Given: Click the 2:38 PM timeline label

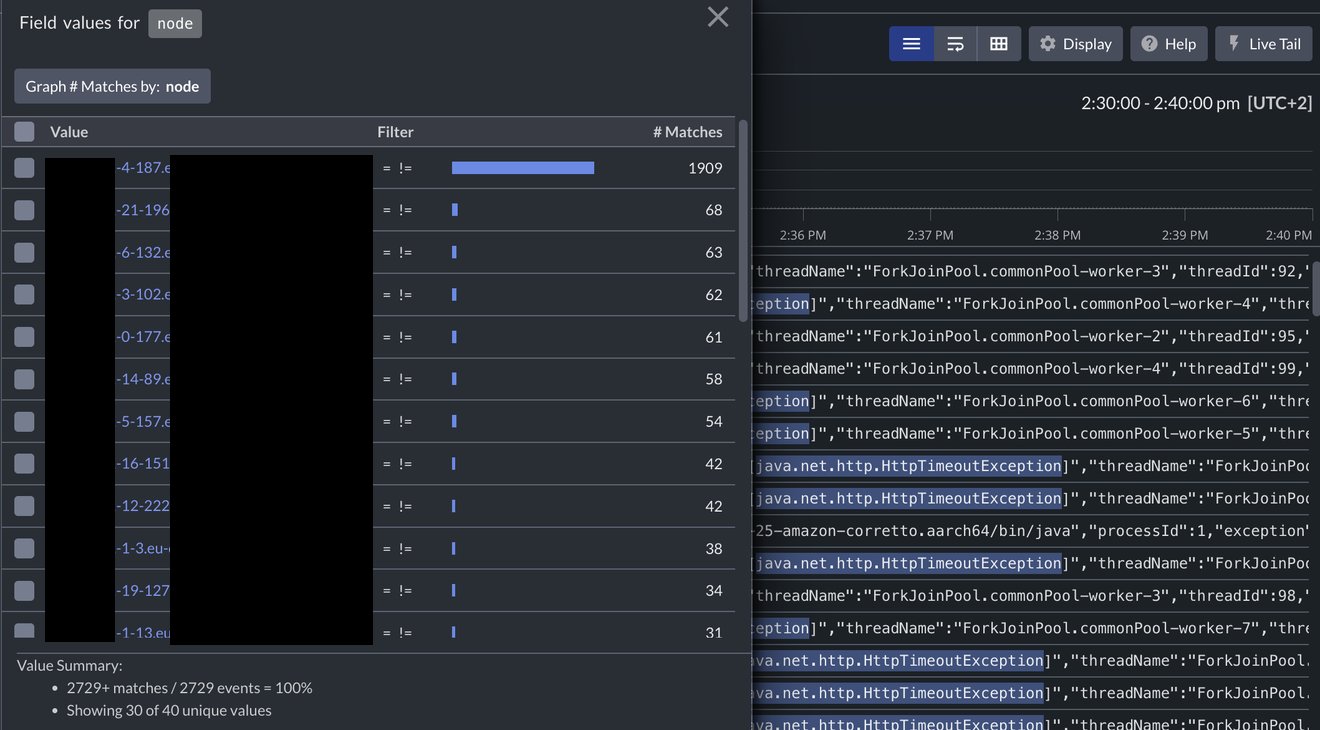Looking at the screenshot, I should click(x=1058, y=235).
